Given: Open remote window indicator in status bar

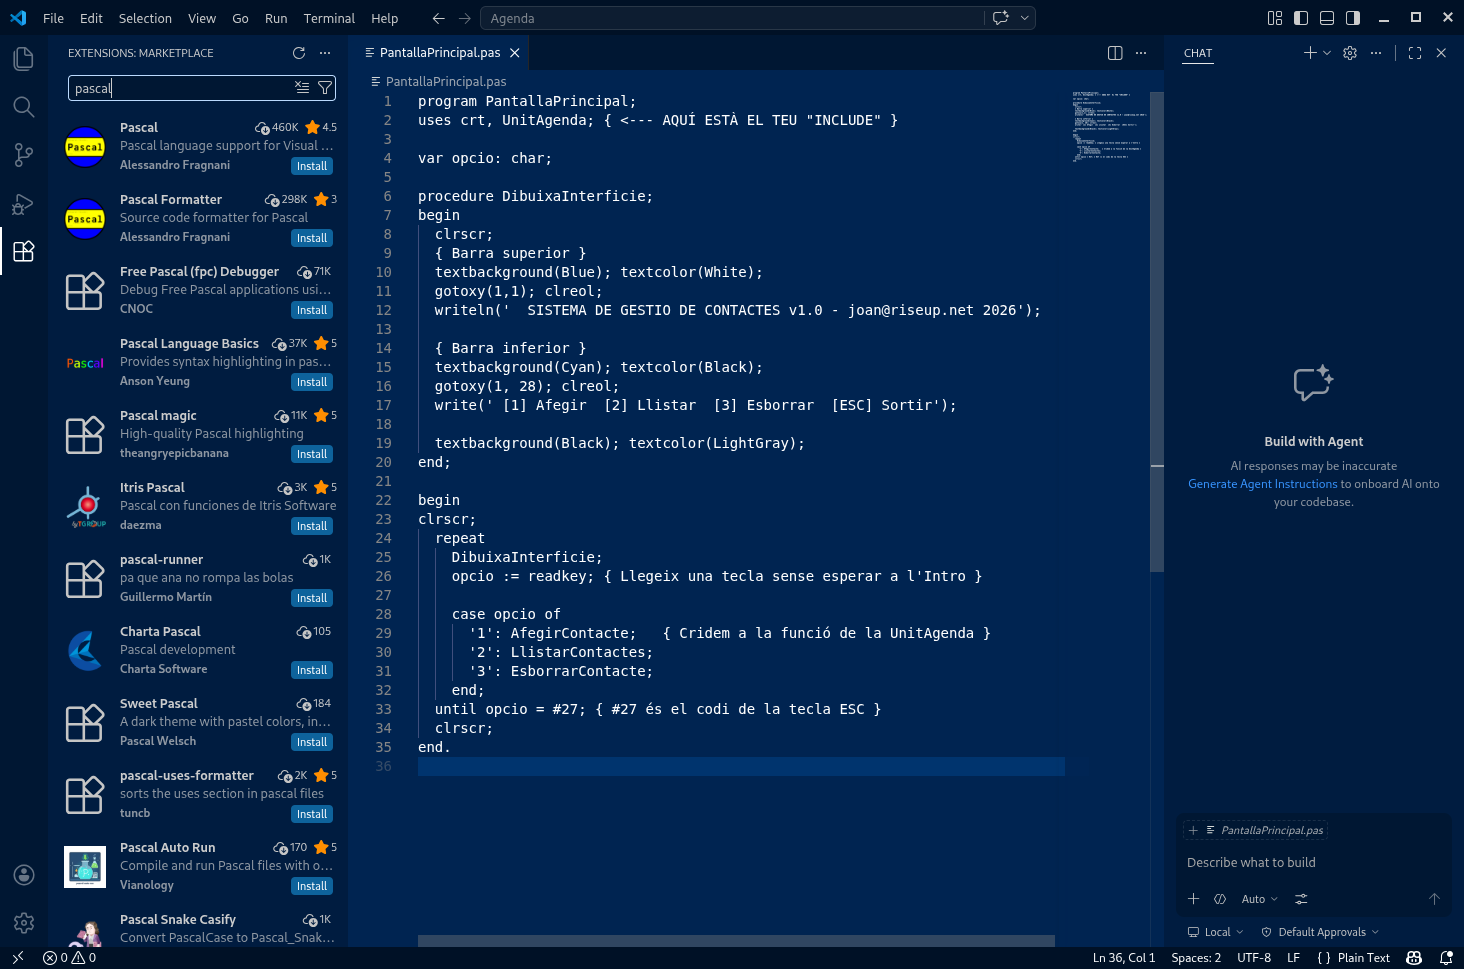Looking at the screenshot, I should pyautogui.click(x=17, y=958).
